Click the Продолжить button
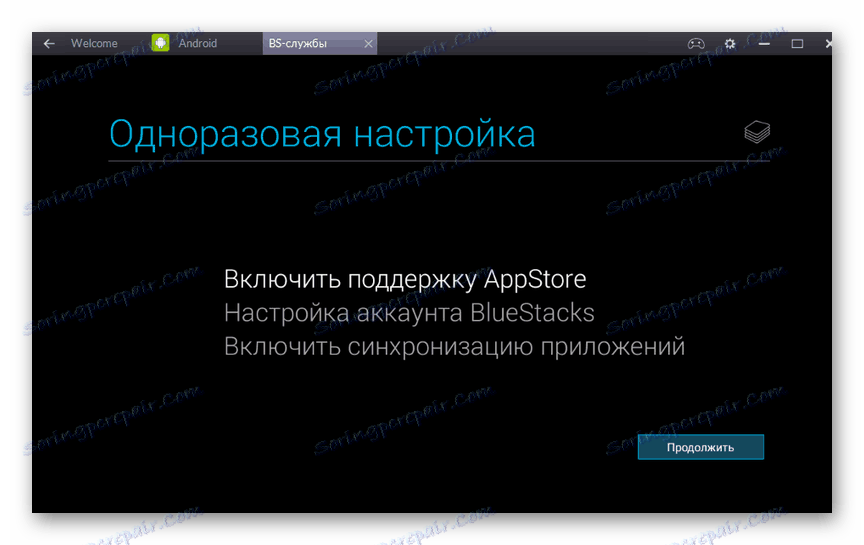 (701, 447)
